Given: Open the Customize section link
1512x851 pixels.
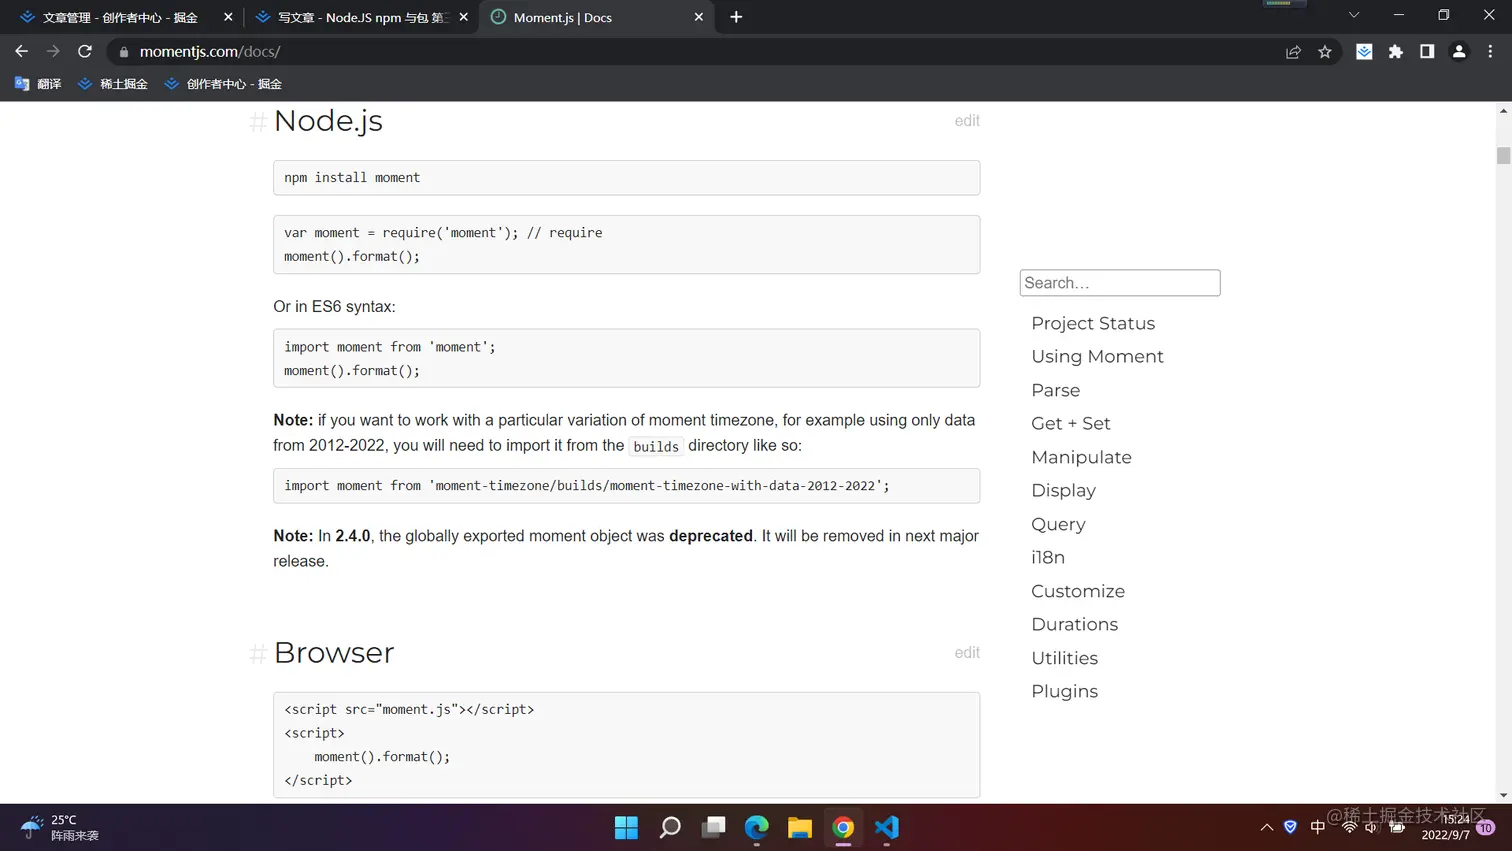Looking at the screenshot, I should pos(1078,591).
